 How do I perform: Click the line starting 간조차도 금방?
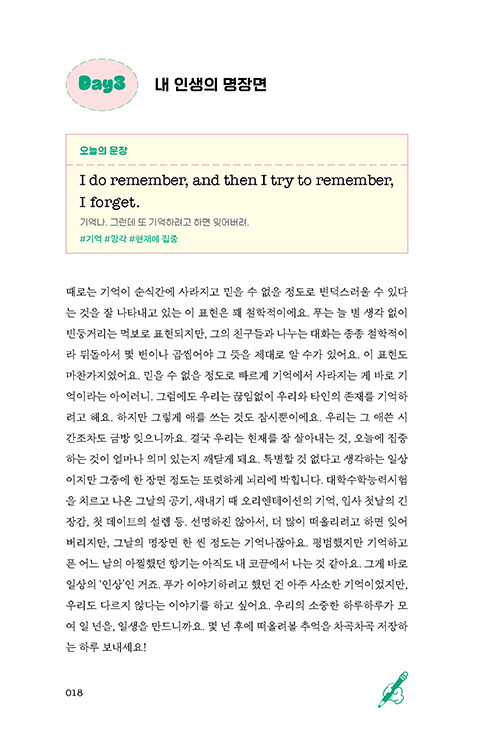click(x=236, y=438)
